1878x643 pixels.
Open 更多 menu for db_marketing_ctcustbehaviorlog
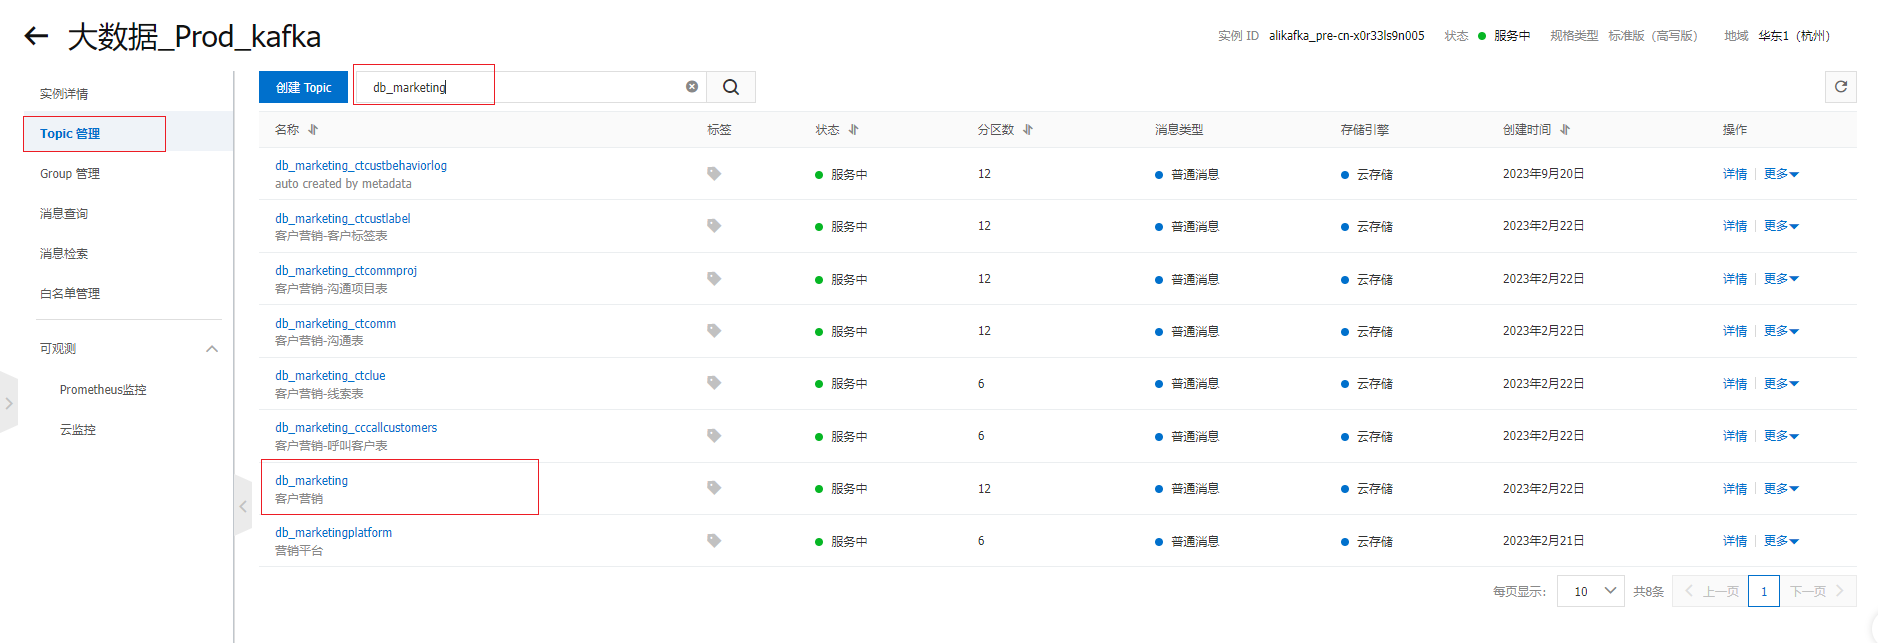(1781, 174)
